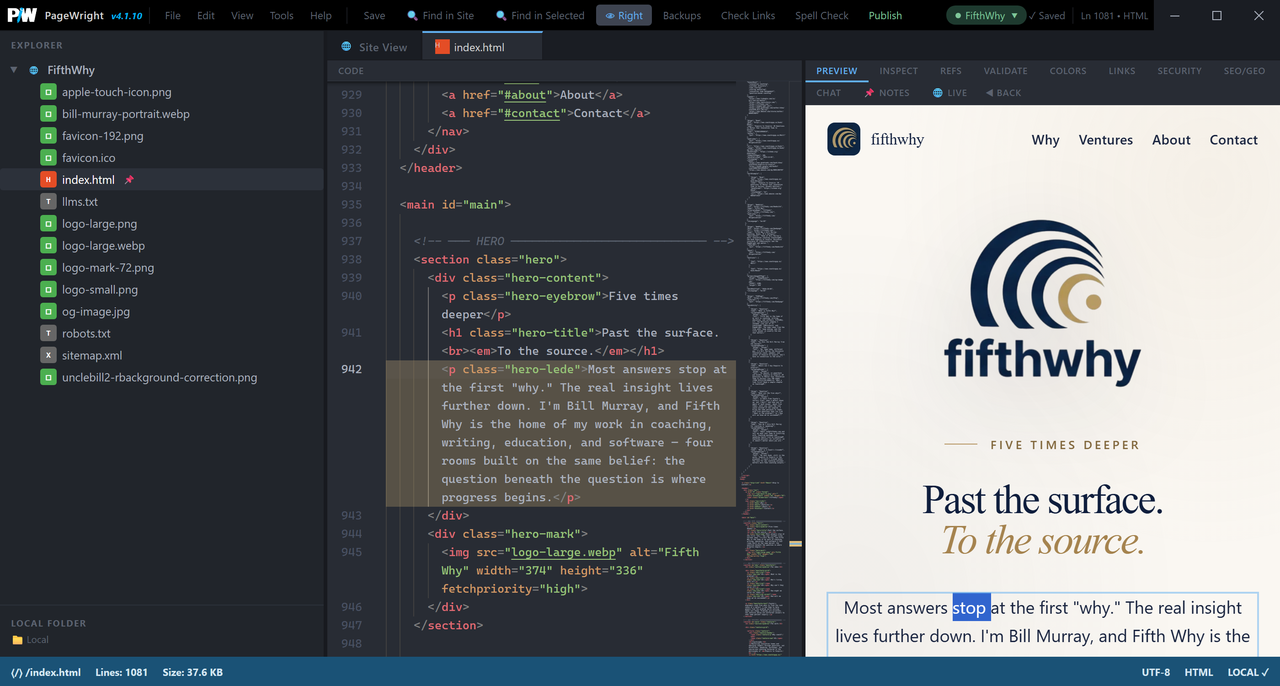Click Find in Site toolbar button
This screenshot has height=686, width=1280.
[x=441, y=16]
